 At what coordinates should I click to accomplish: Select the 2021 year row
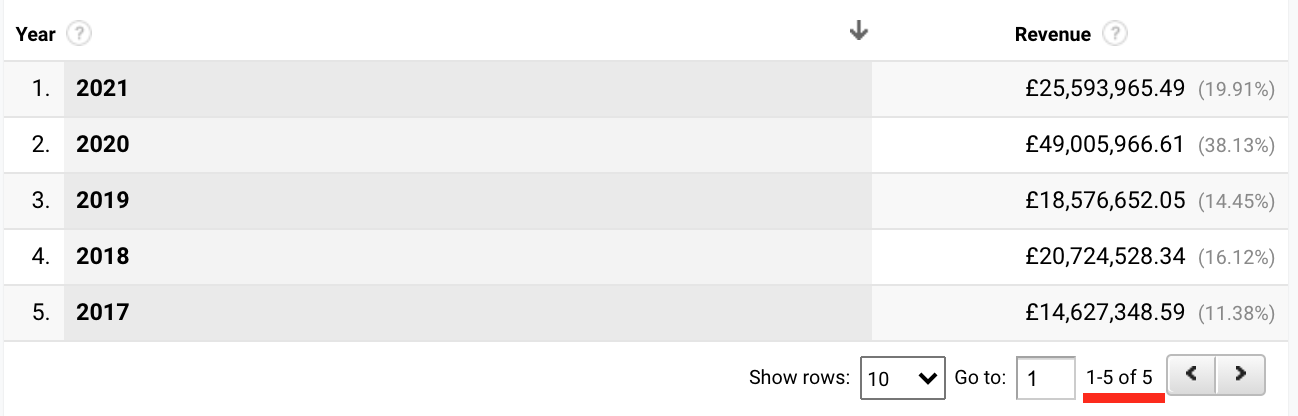(649, 89)
